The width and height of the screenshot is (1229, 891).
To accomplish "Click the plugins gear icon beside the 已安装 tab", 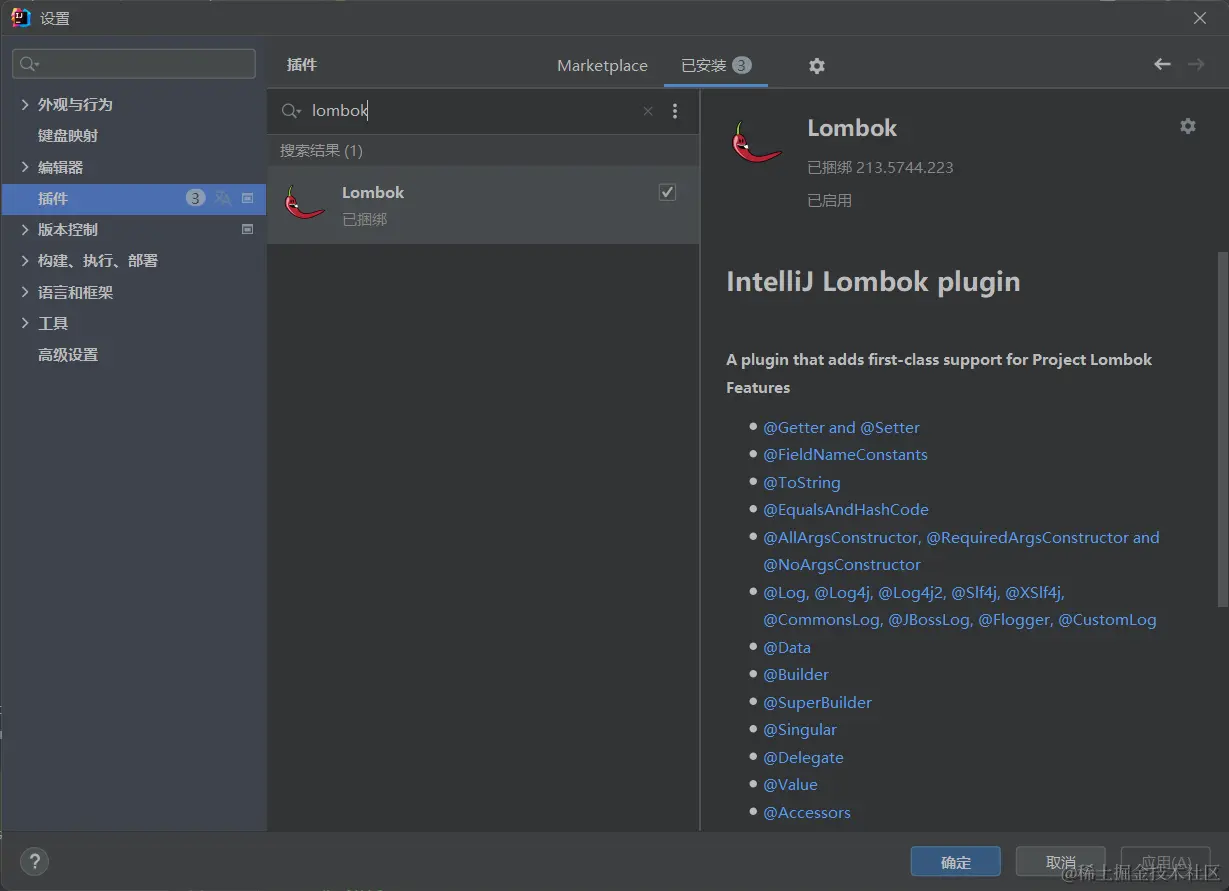I will [x=817, y=66].
